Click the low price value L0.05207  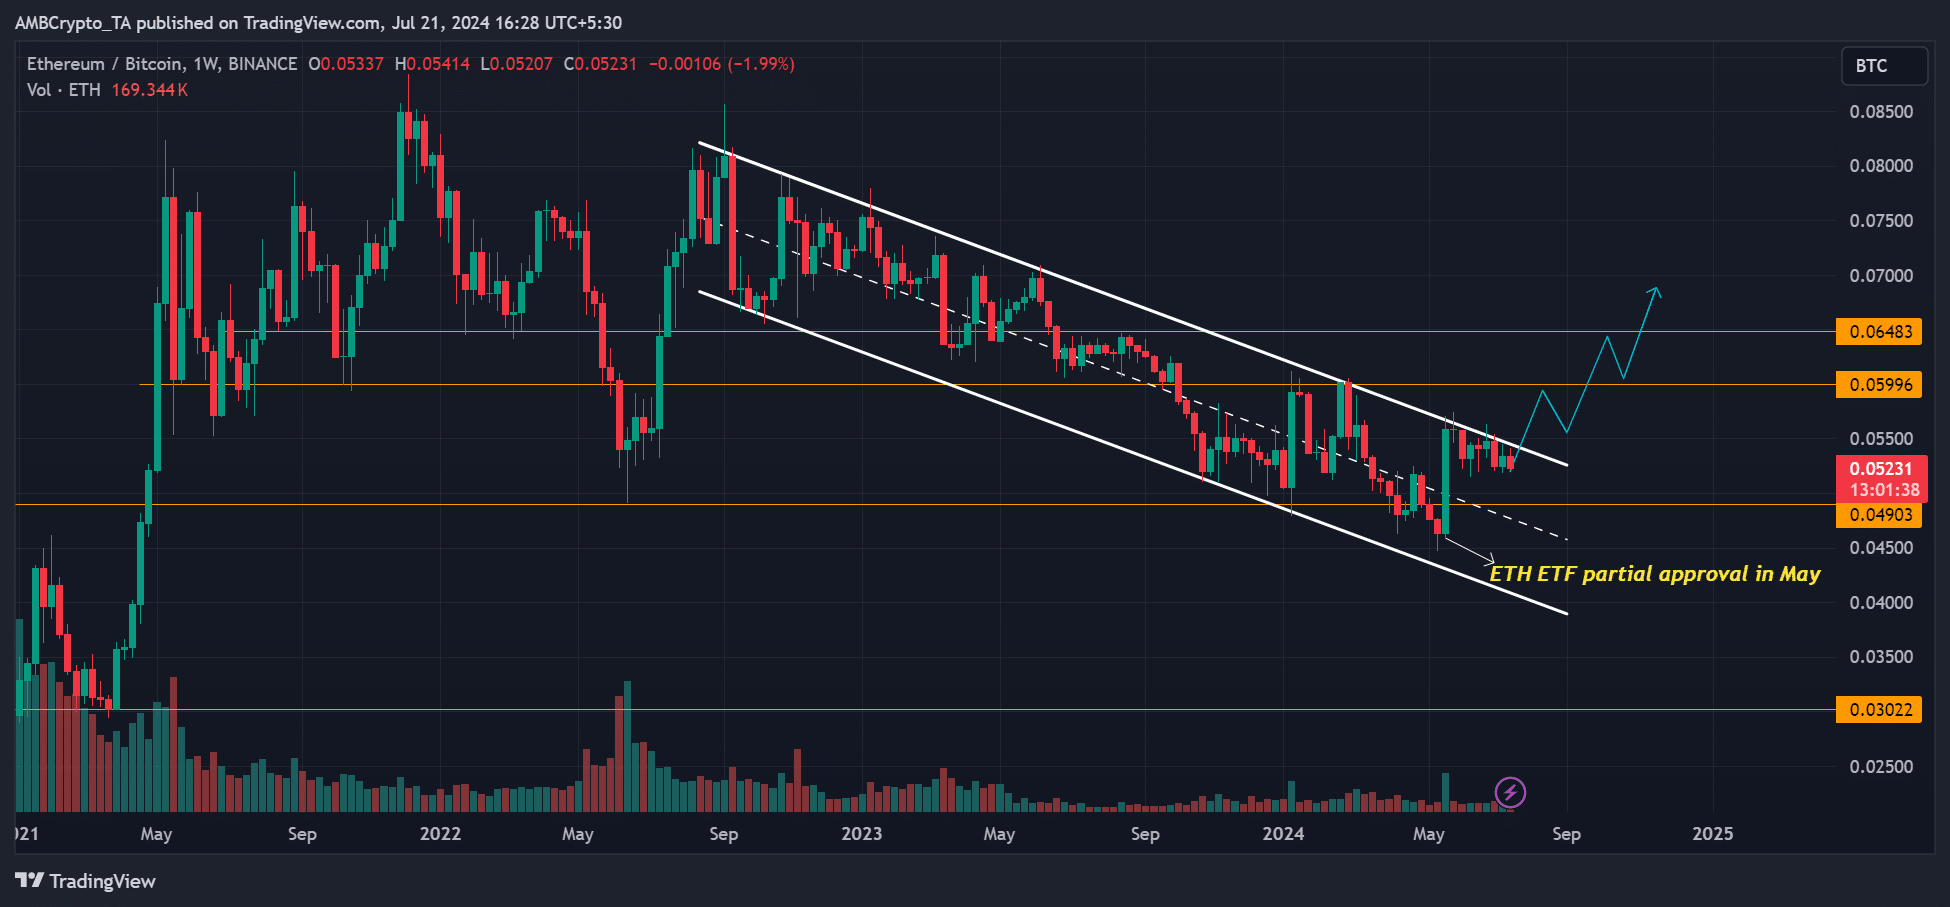(x=516, y=64)
